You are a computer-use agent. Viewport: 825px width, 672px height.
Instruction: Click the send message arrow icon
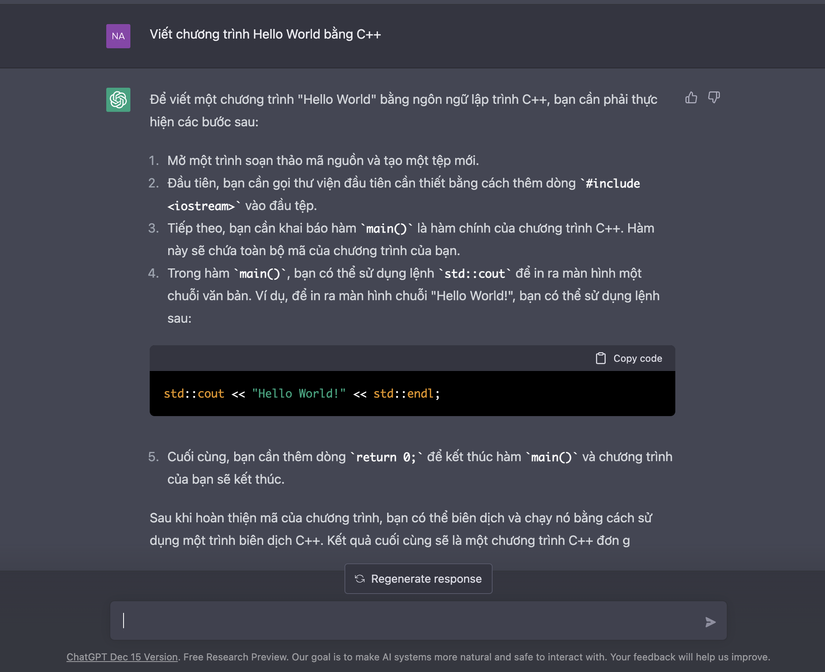point(710,622)
